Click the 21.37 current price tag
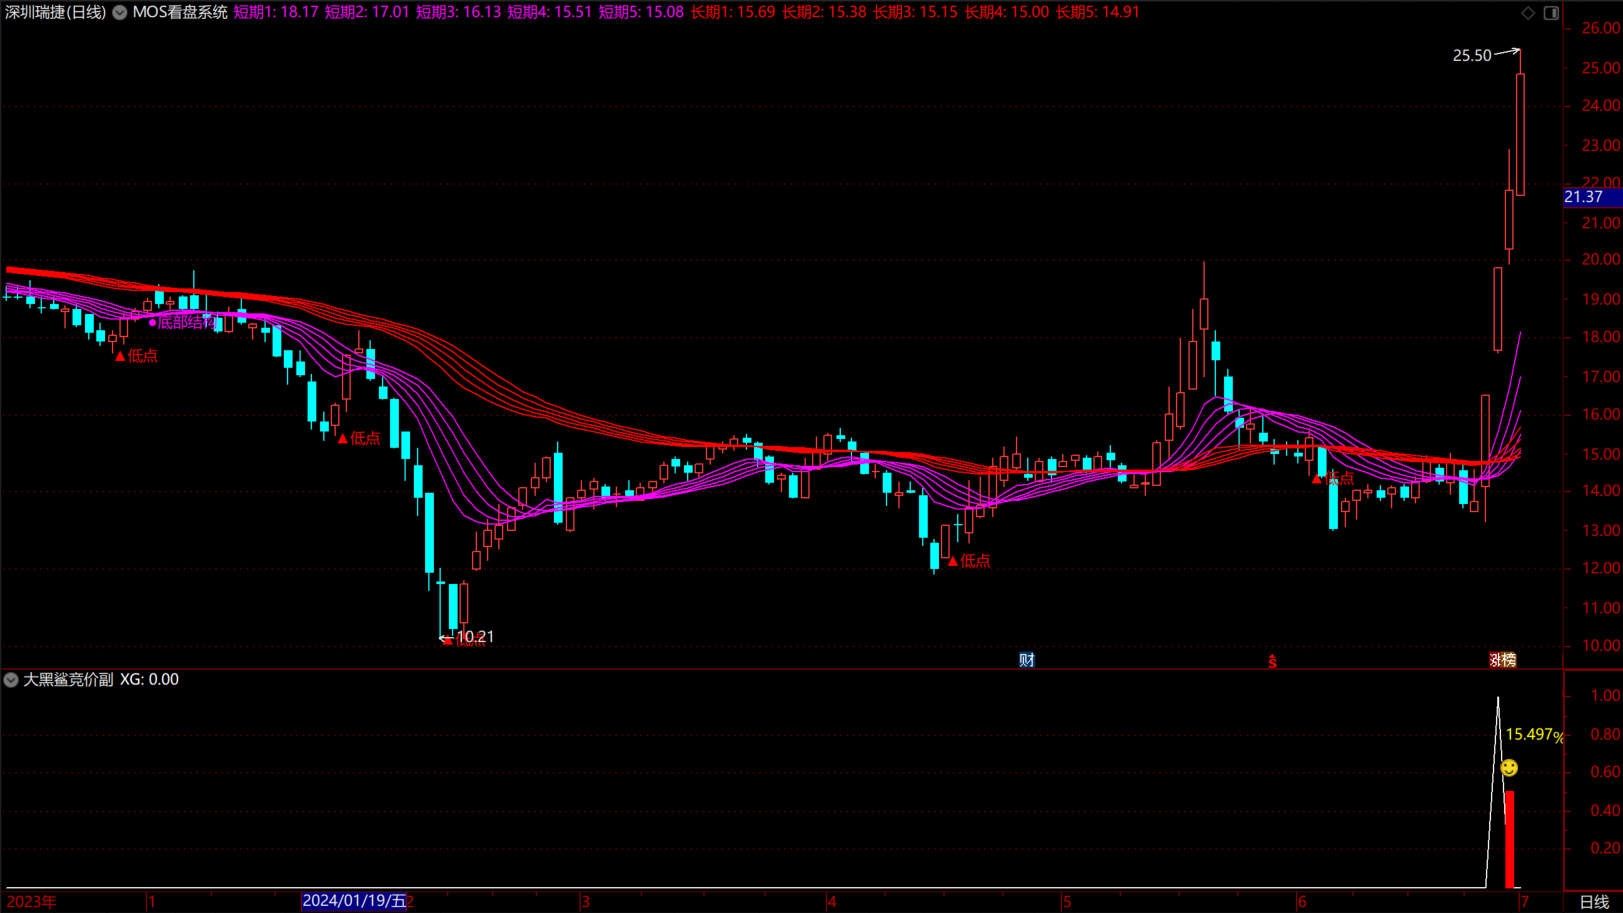 tap(1590, 197)
